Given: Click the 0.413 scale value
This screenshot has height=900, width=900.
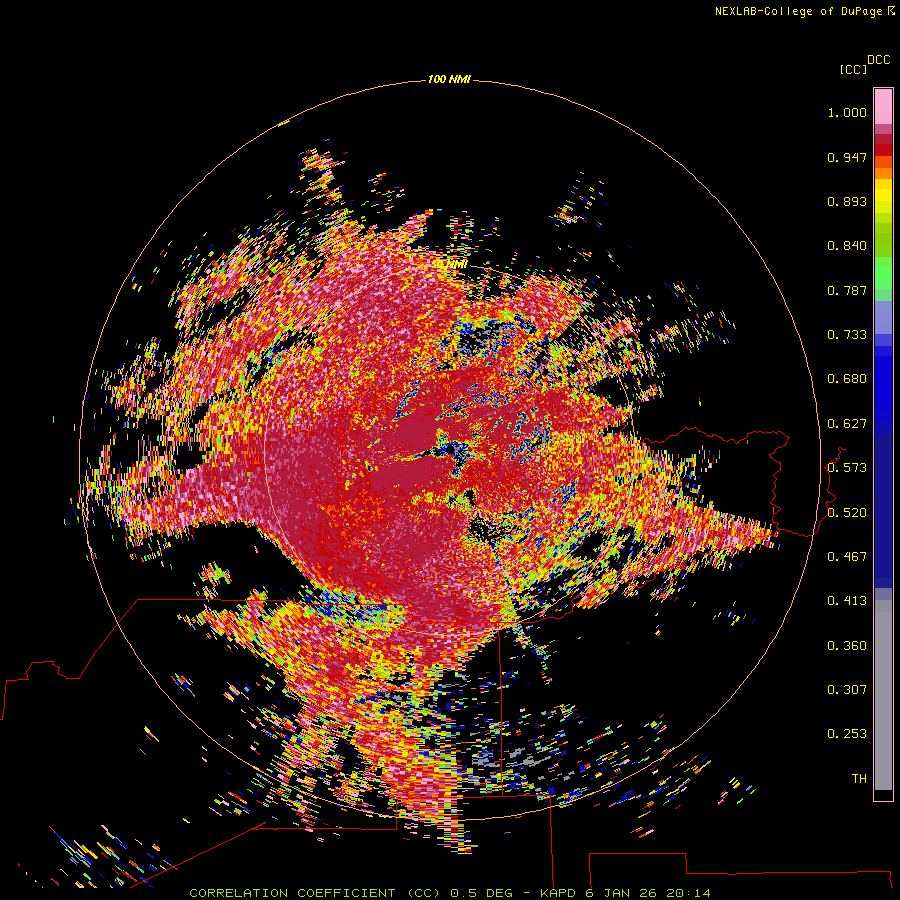Looking at the screenshot, I should click(847, 601).
